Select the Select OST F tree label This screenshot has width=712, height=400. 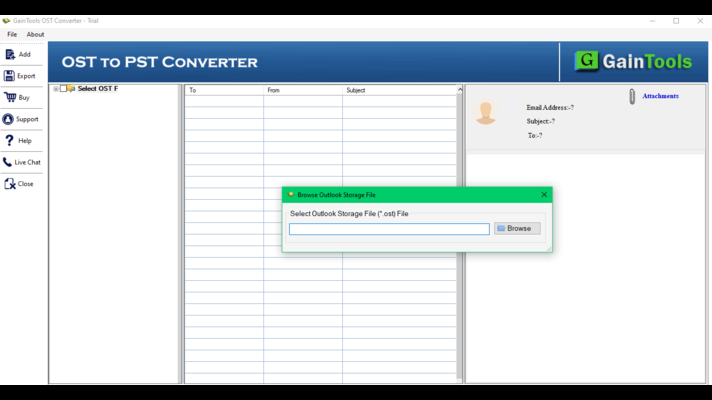coord(98,89)
